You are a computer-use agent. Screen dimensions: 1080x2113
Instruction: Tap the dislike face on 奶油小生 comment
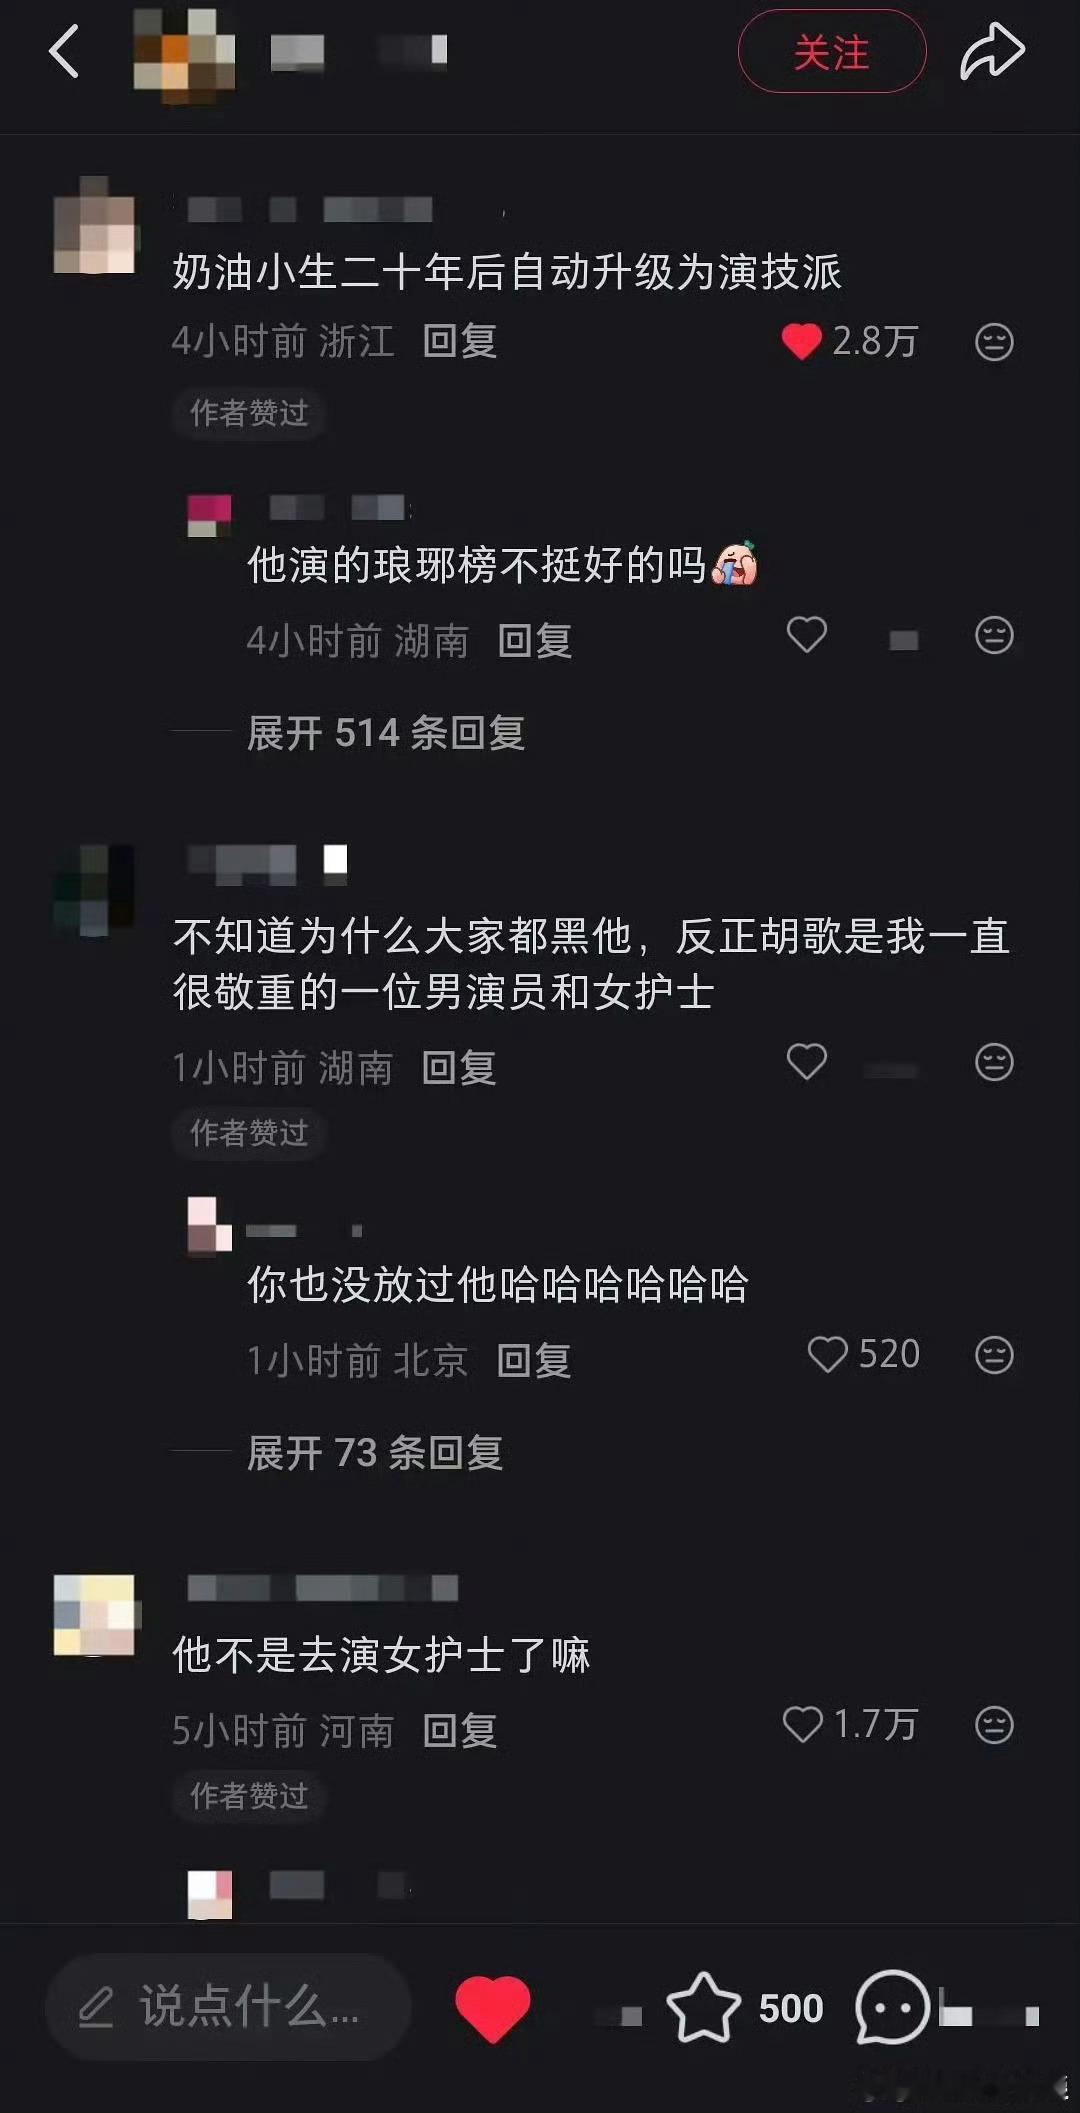(x=994, y=342)
